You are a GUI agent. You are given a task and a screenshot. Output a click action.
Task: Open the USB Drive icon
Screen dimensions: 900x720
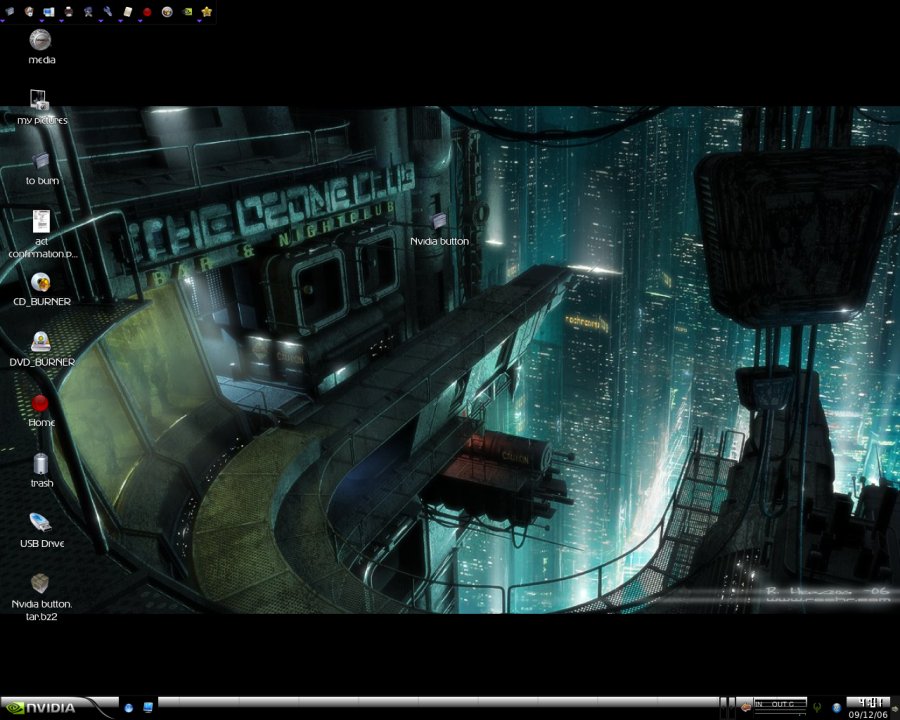[x=40, y=522]
